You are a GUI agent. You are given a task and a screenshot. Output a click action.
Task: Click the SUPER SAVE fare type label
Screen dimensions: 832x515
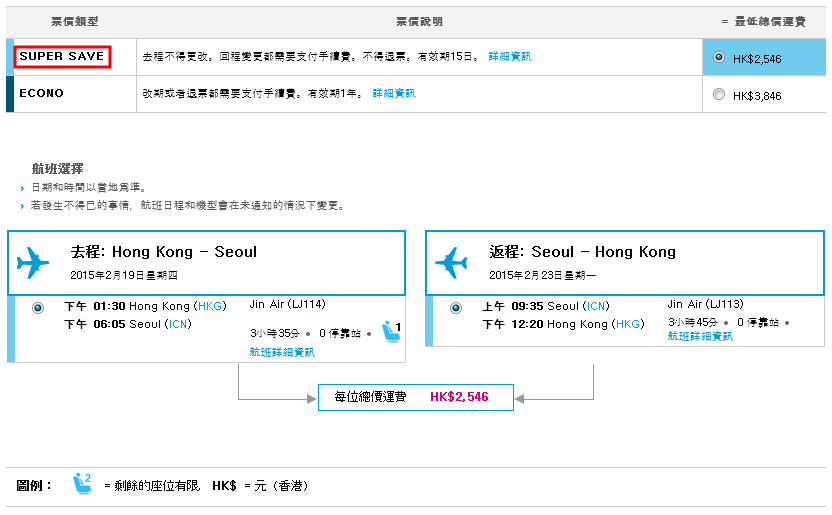(61, 57)
